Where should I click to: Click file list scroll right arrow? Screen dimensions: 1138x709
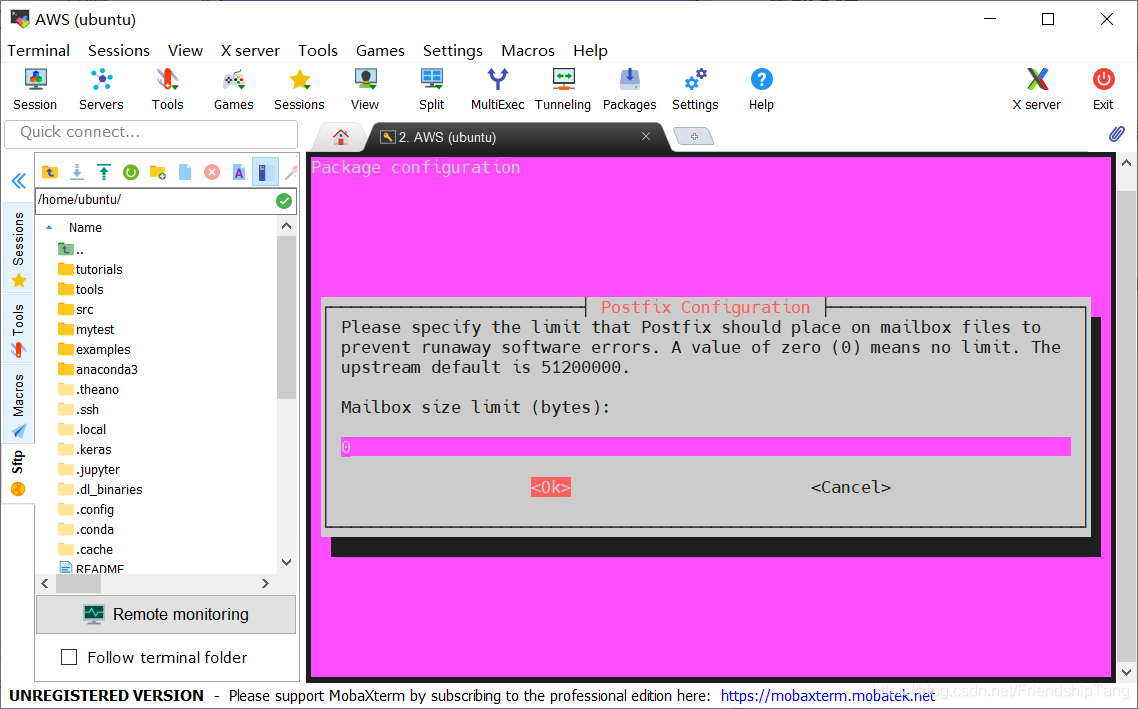point(266,583)
